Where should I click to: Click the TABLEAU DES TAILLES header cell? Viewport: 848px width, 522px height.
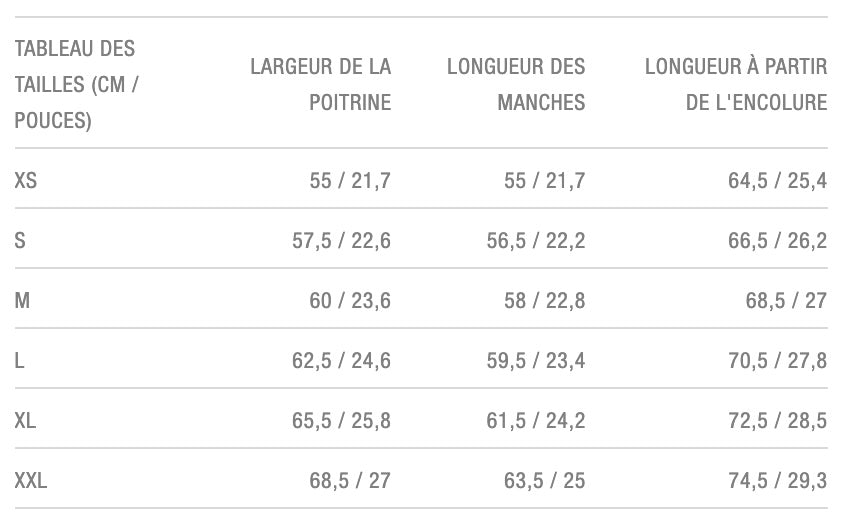pos(76,85)
